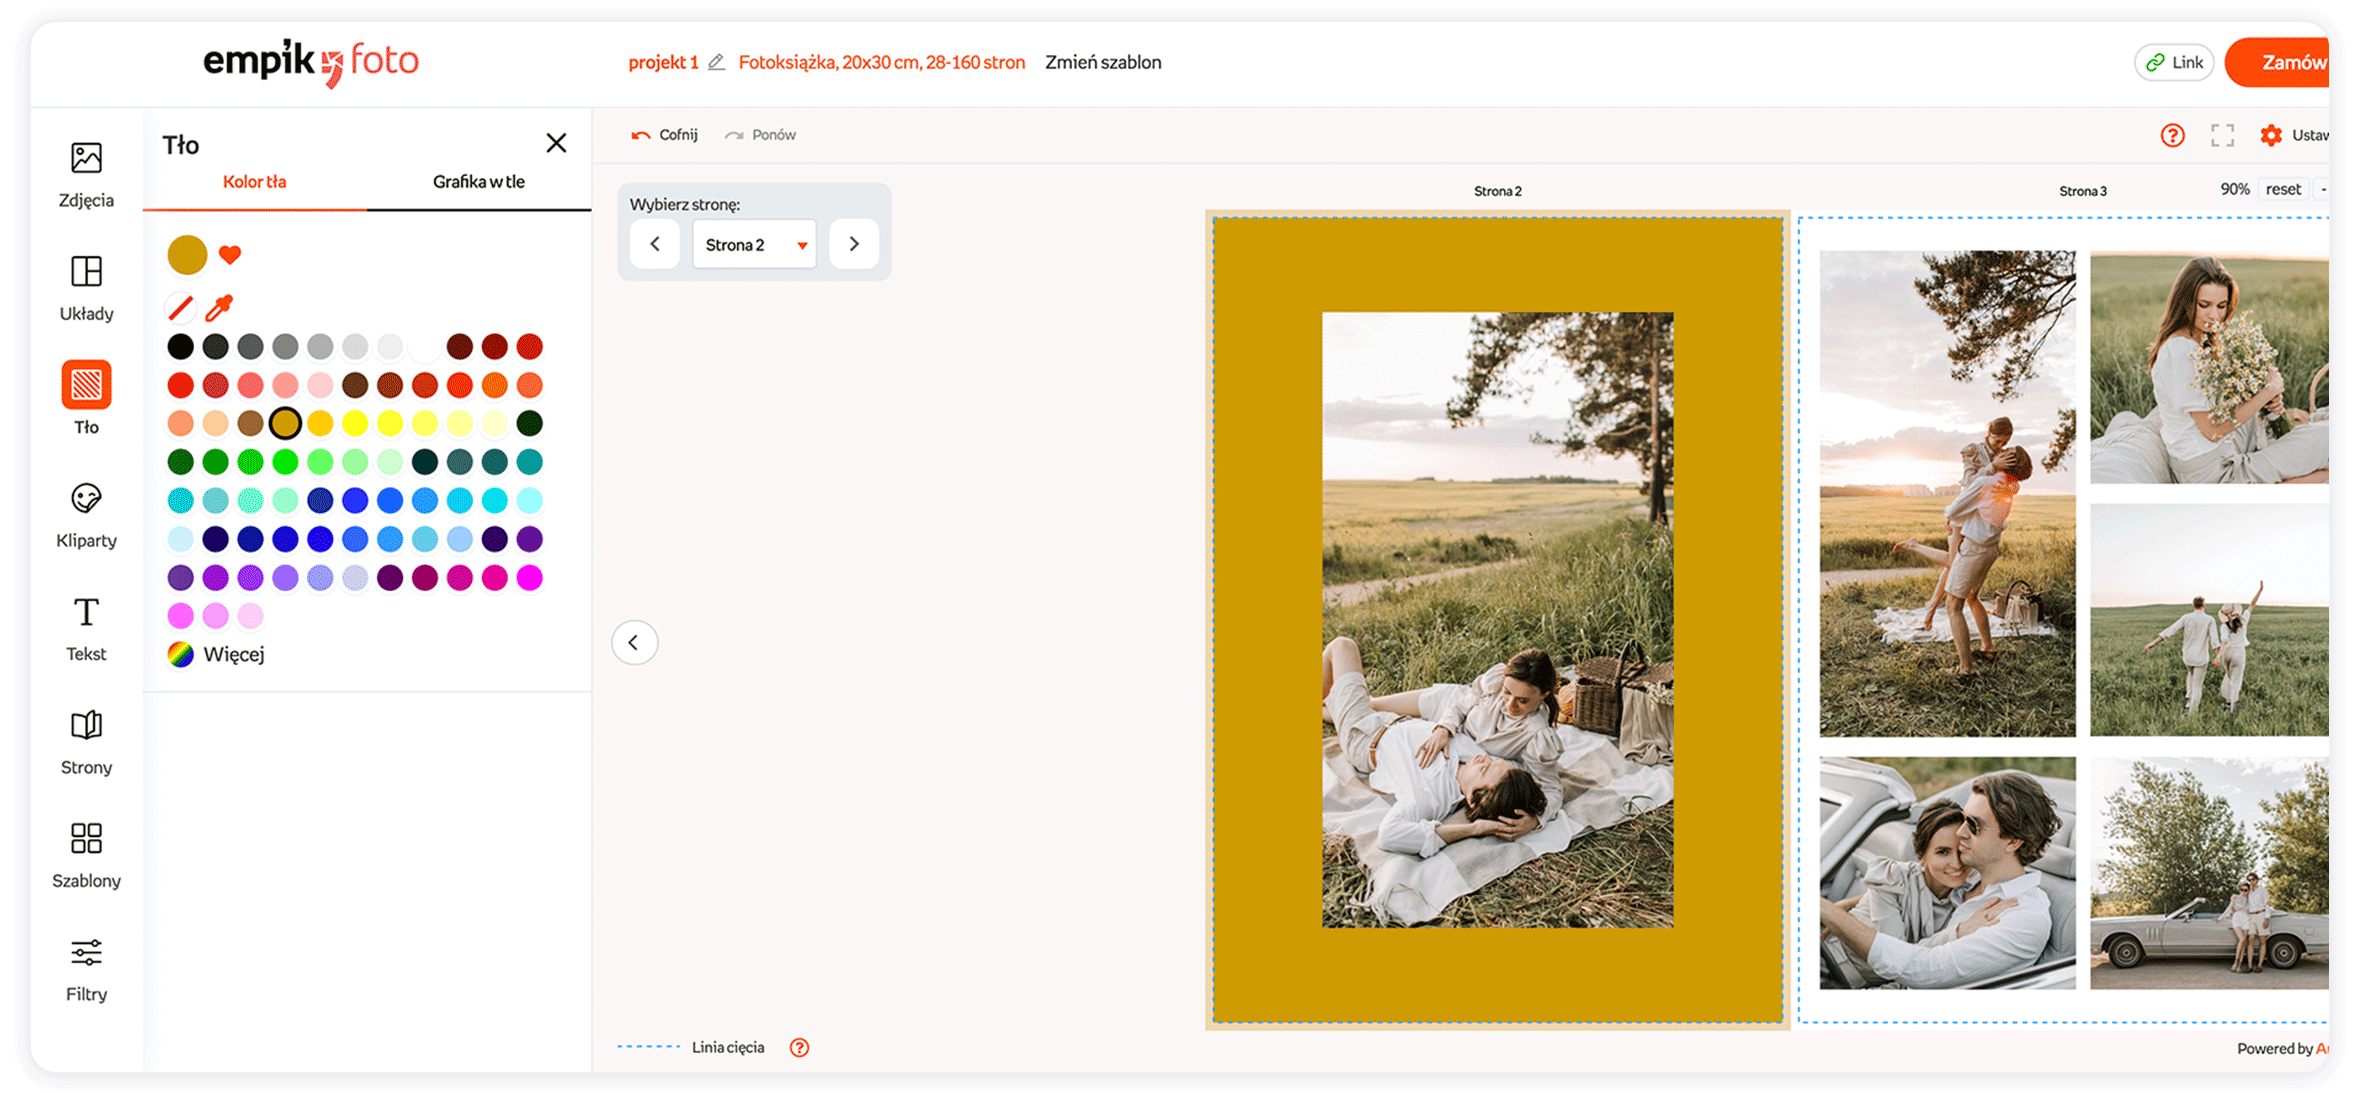Viewport: 2360px width, 1093px height.
Task: Click the Cofnij undo button
Action: [665, 135]
